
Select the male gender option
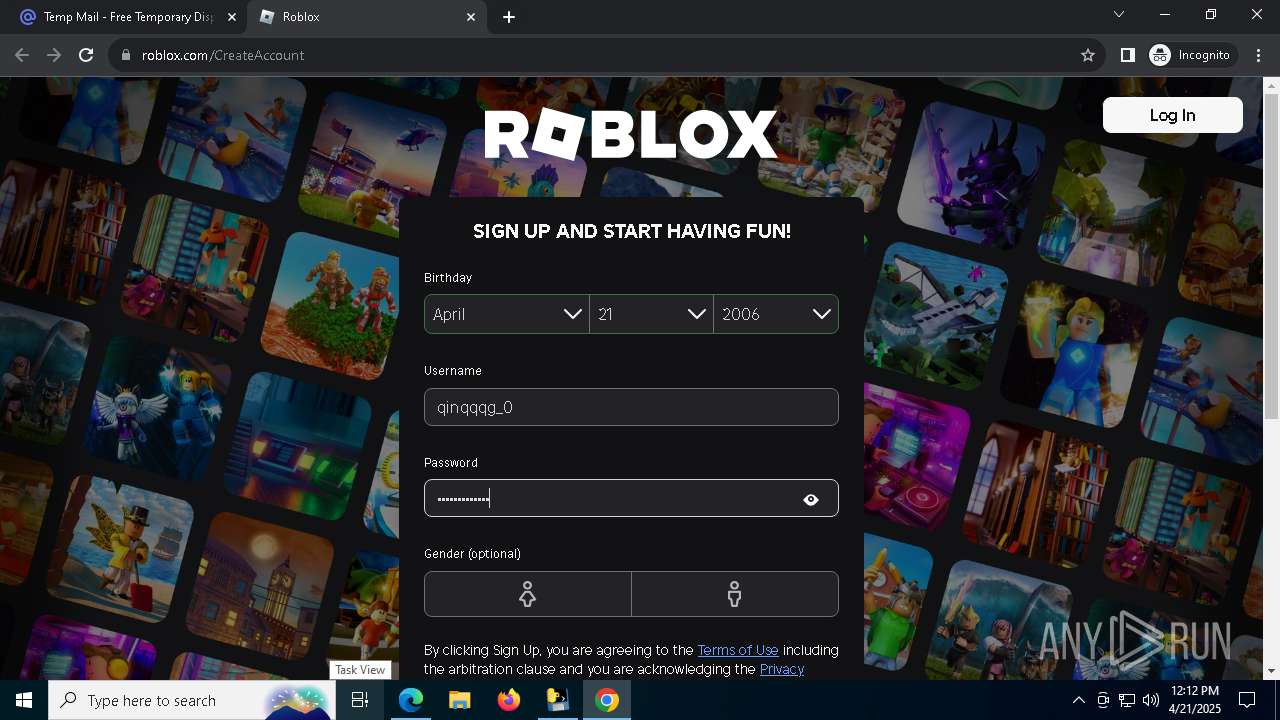[x=735, y=594]
